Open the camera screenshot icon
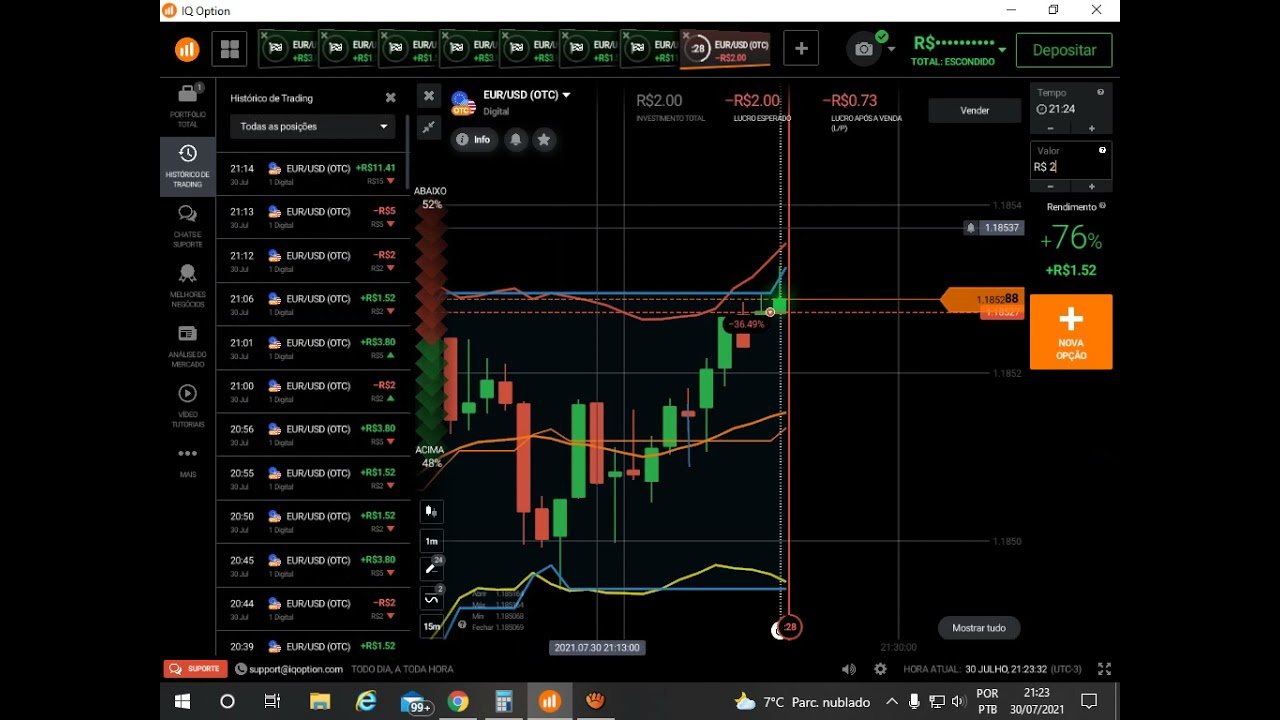1280x720 pixels. click(864, 49)
